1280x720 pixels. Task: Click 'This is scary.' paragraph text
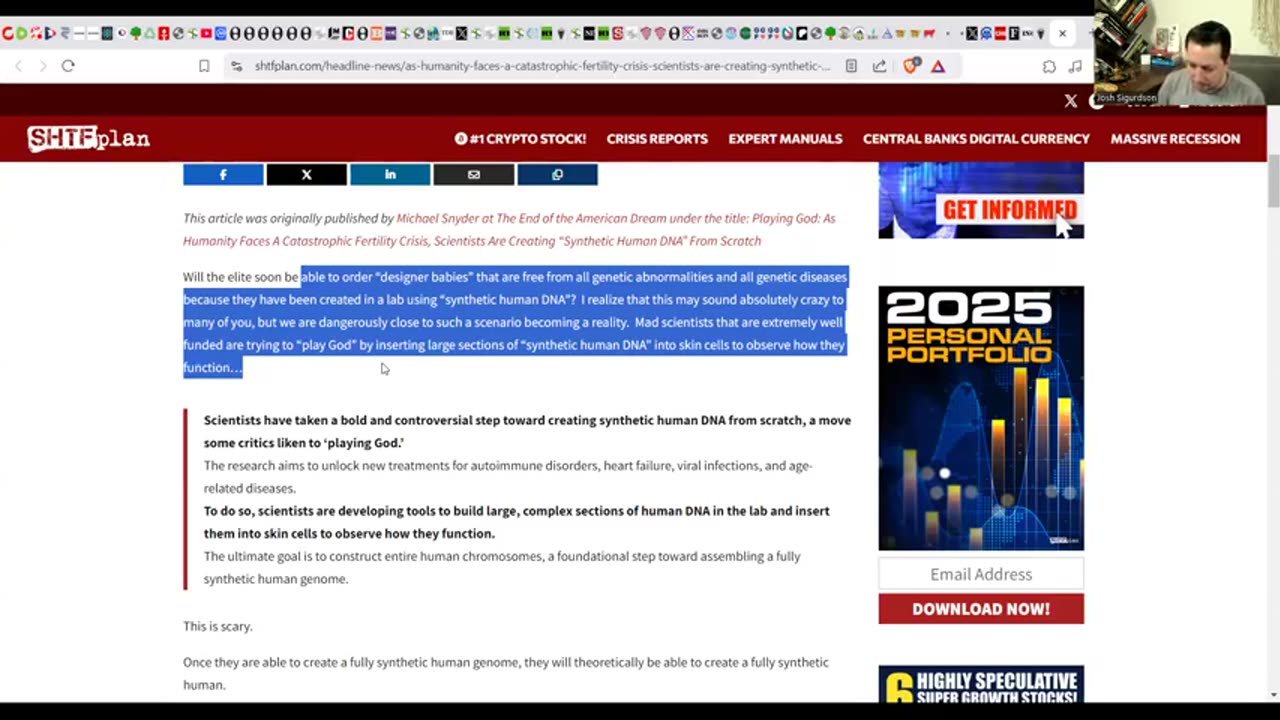[218, 626]
